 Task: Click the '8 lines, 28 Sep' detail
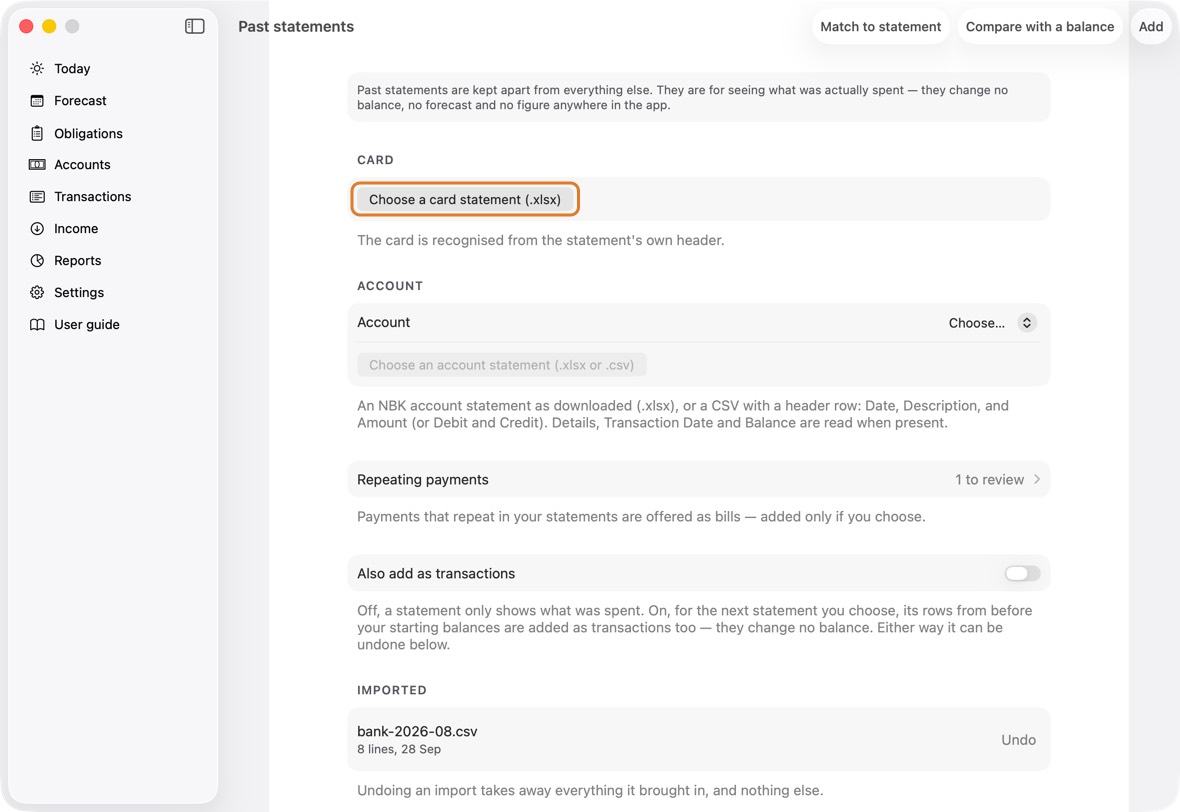point(399,750)
